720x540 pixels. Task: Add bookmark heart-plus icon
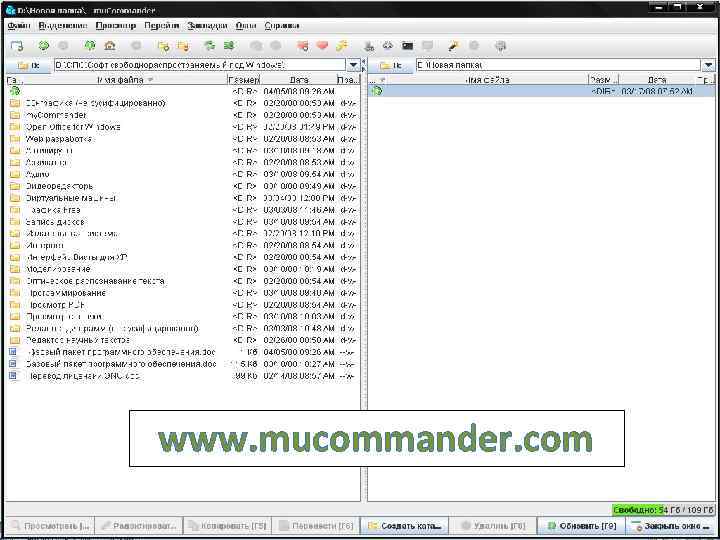coord(302,46)
